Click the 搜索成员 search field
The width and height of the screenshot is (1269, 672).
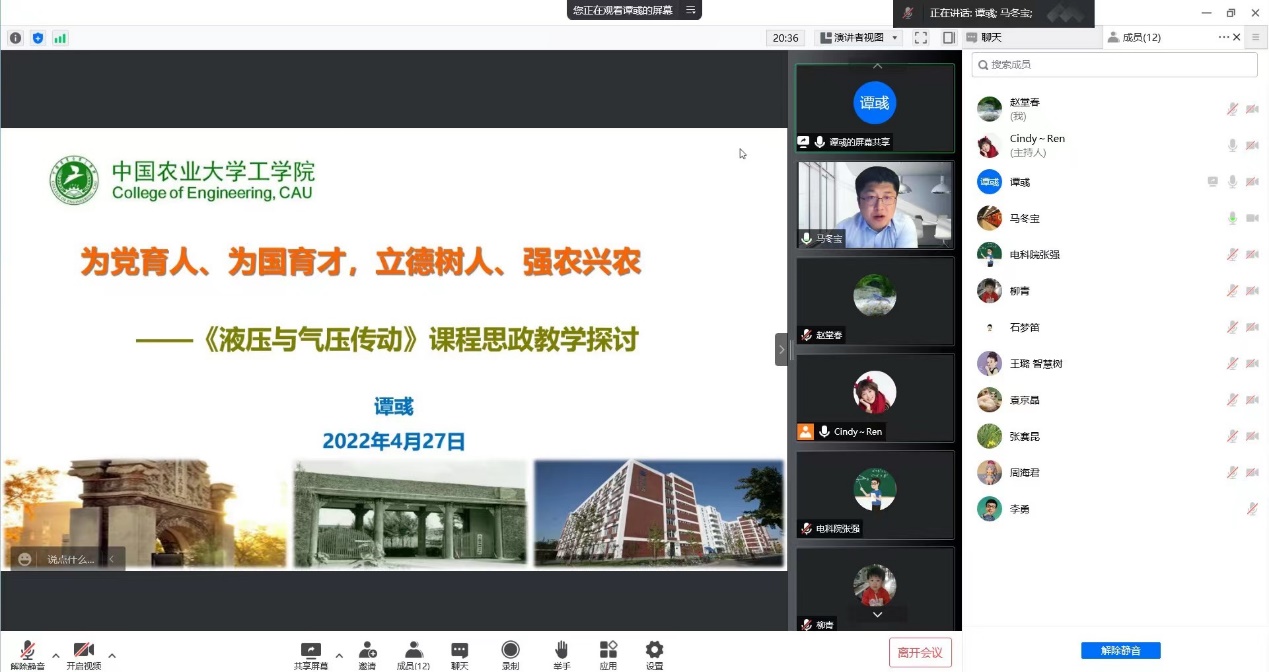pyautogui.click(x=1114, y=65)
